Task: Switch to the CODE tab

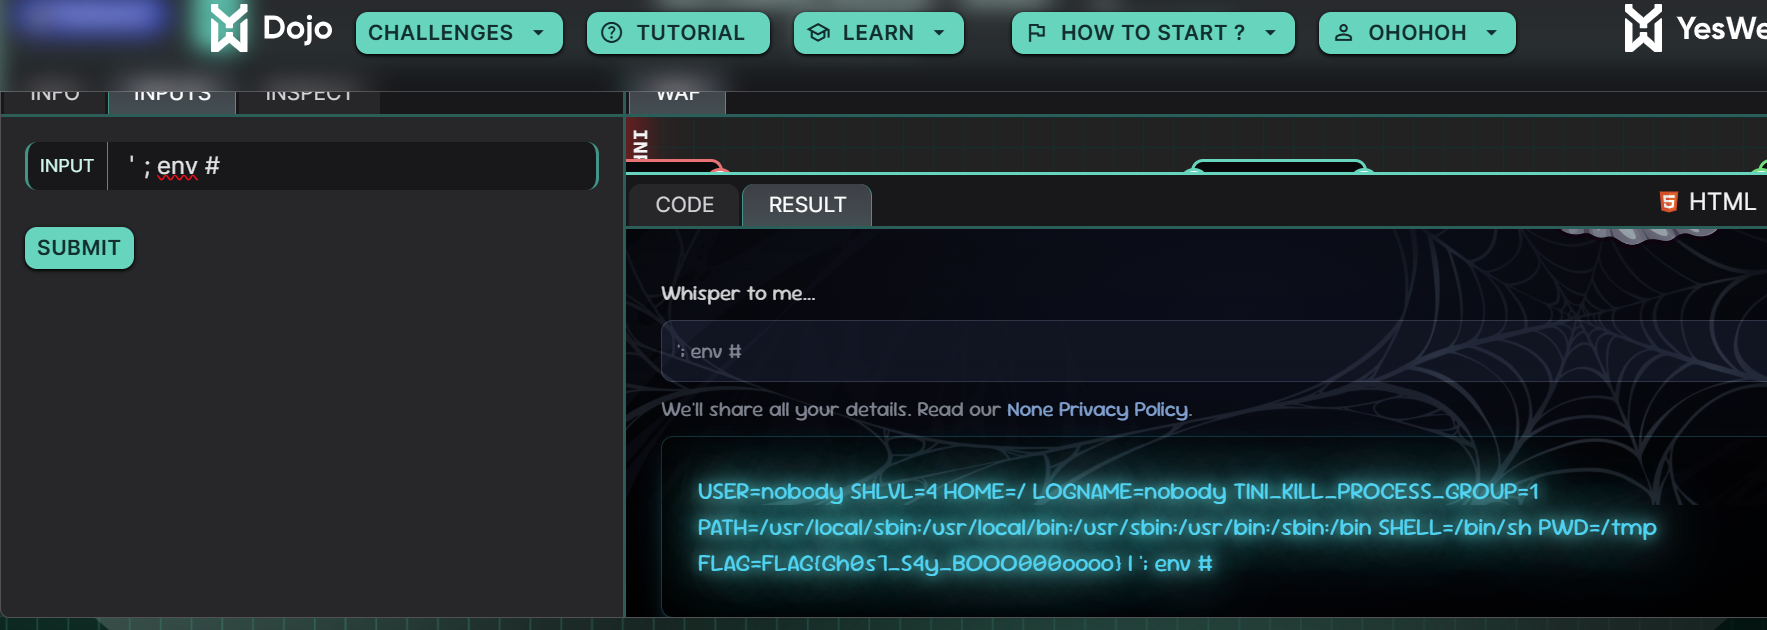Action: pyautogui.click(x=685, y=205)
